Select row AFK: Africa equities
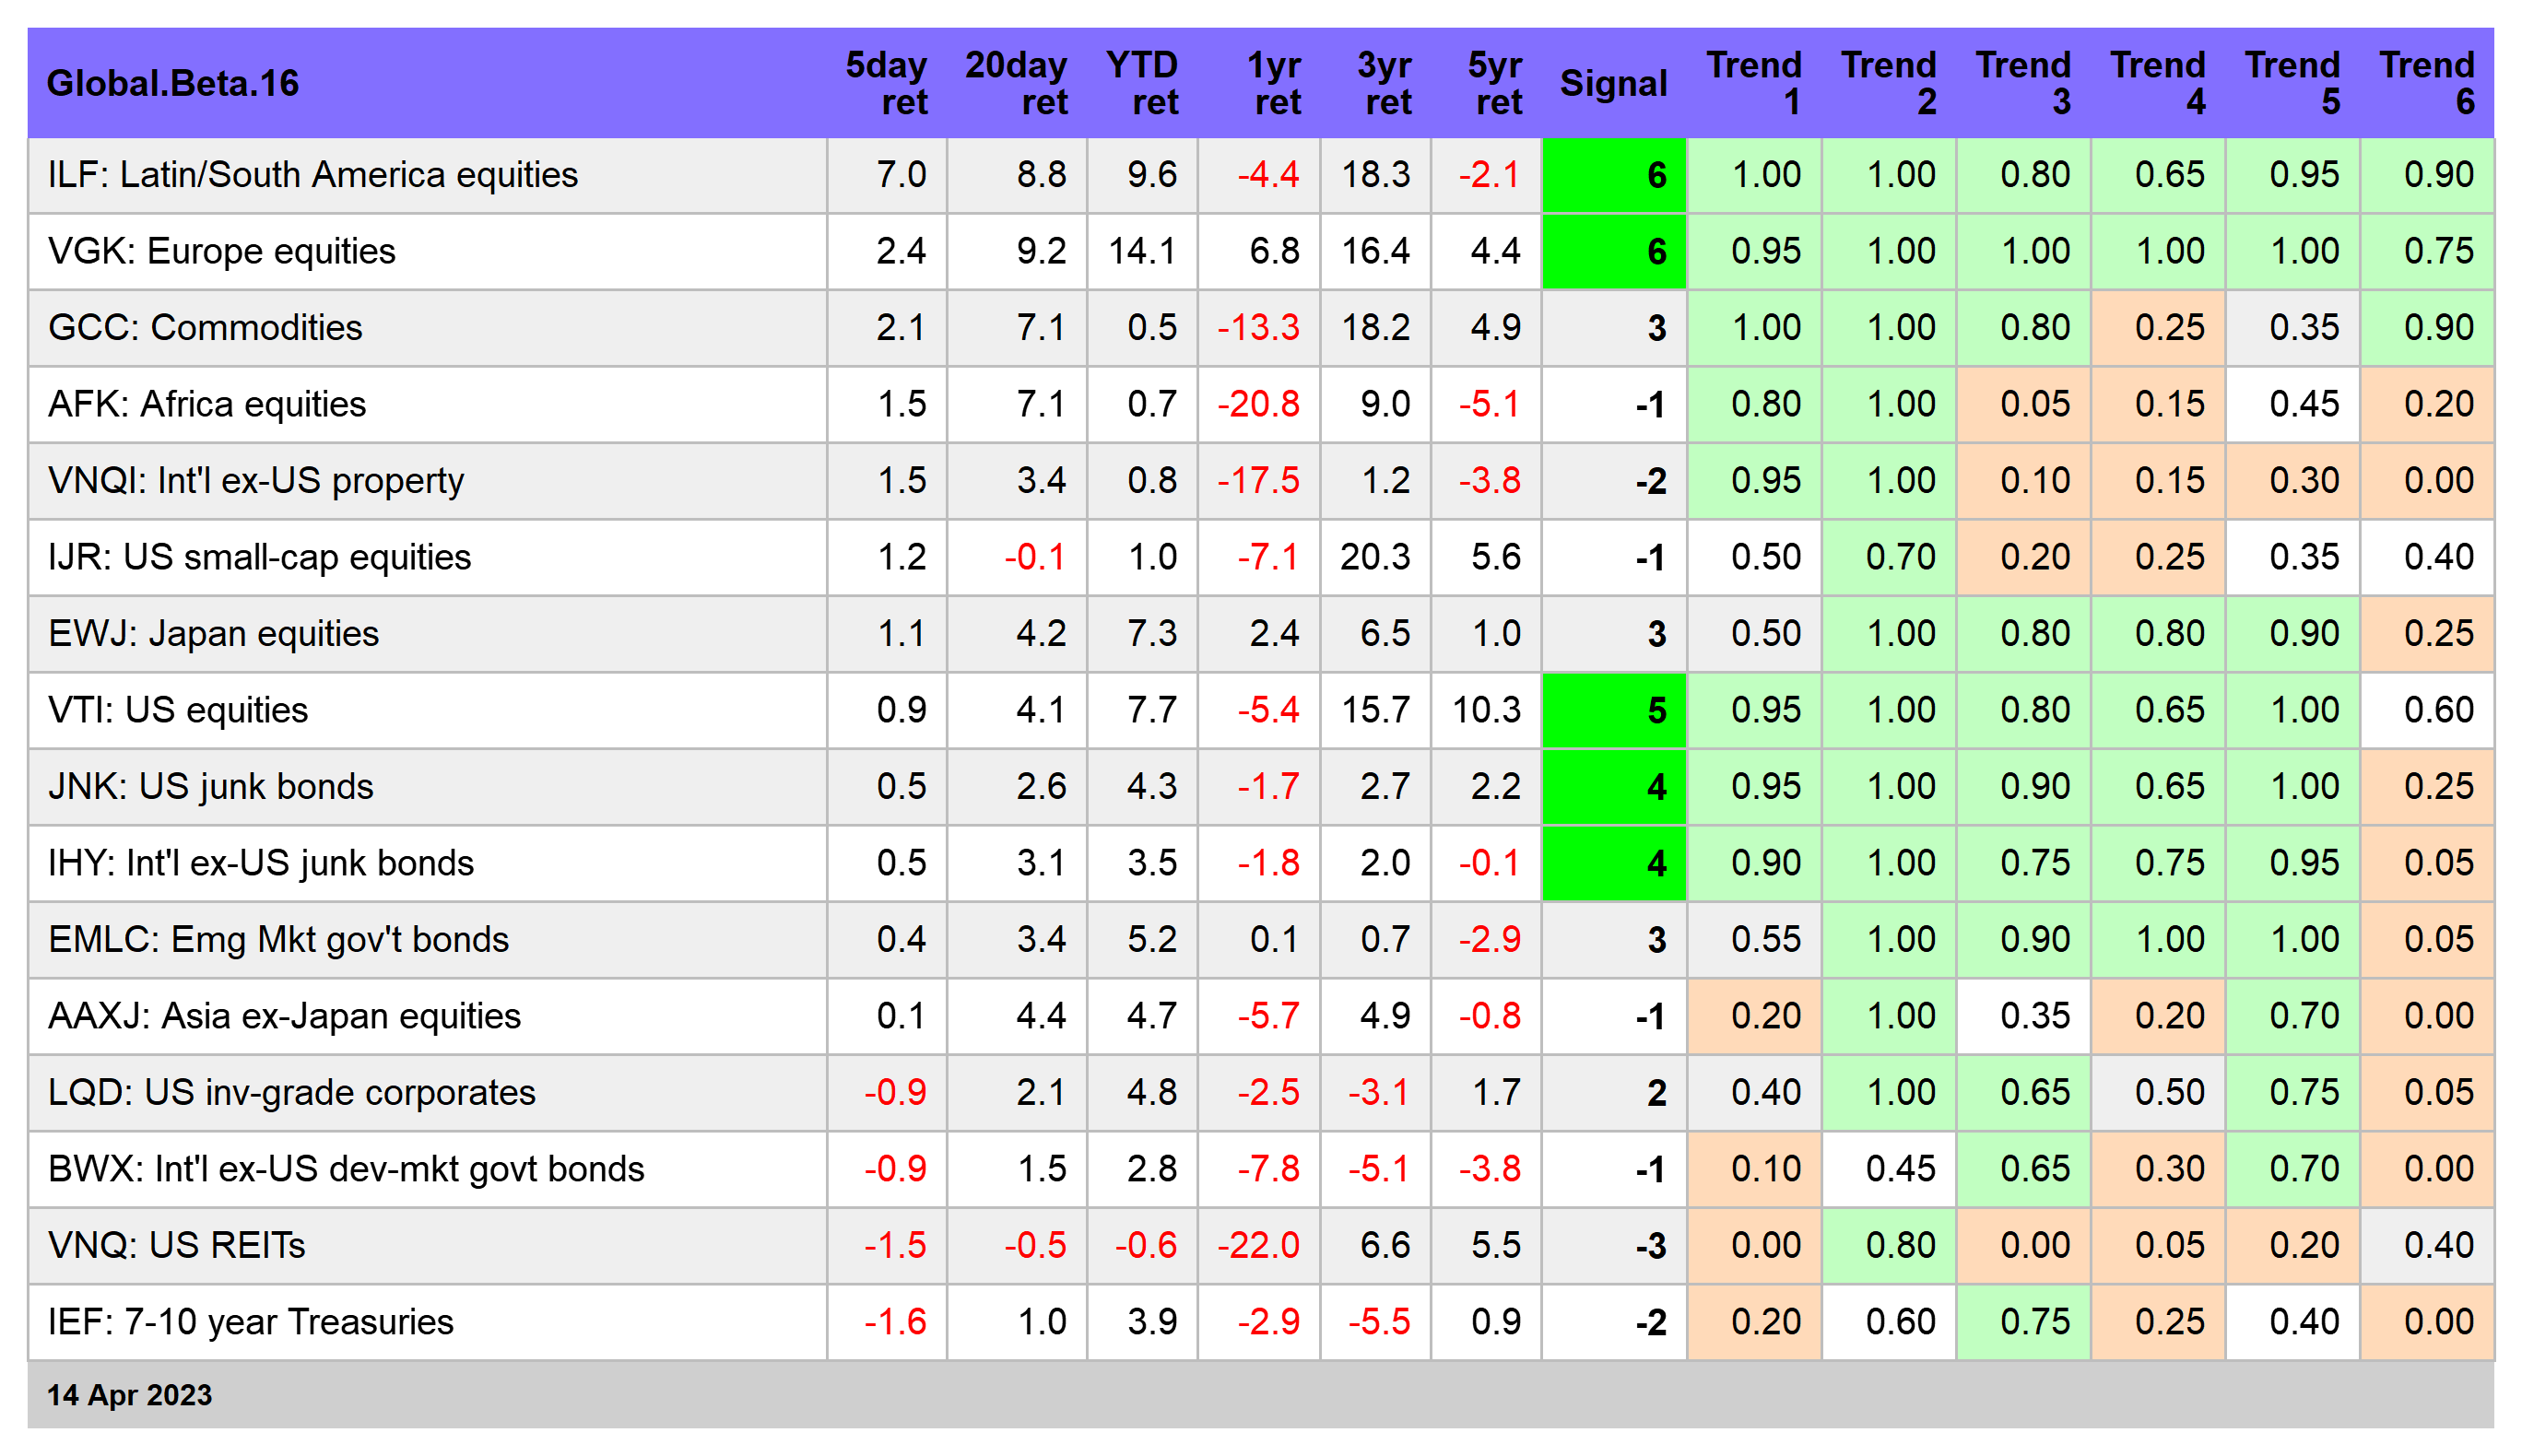 click(x=1261, y=404)
